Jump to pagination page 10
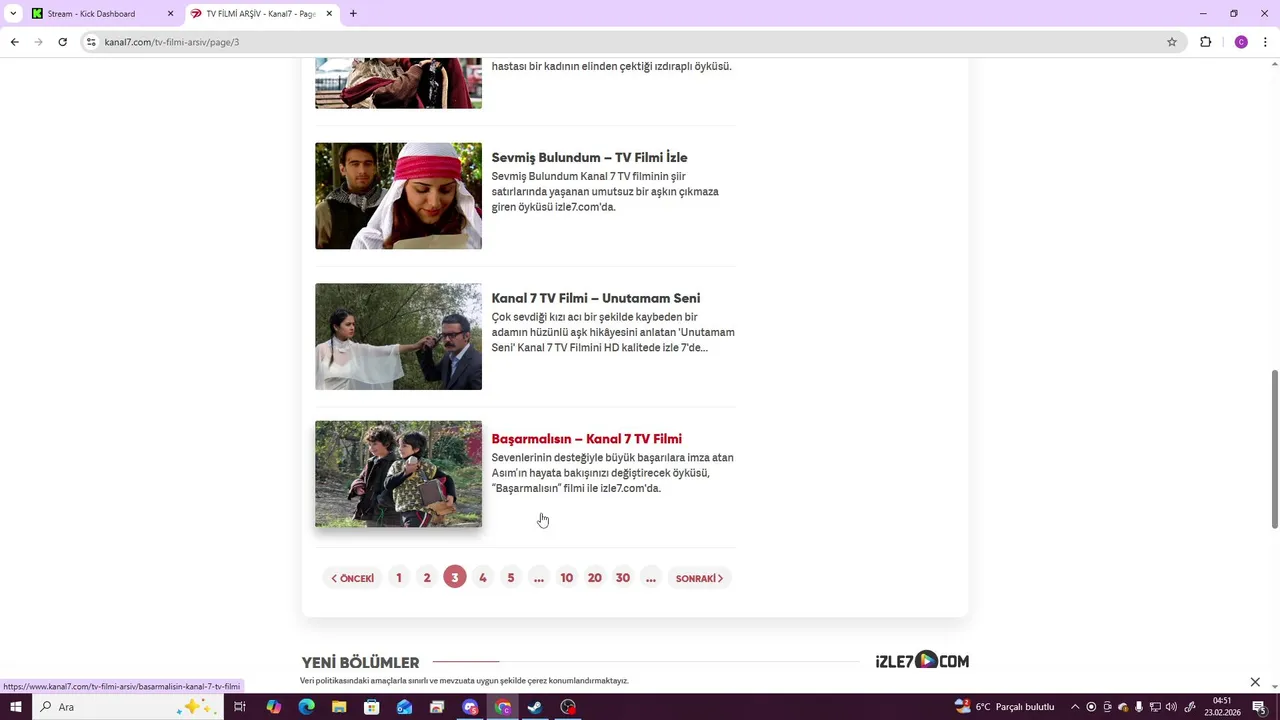The image size is (1280, 720). [x=567, y=578]
